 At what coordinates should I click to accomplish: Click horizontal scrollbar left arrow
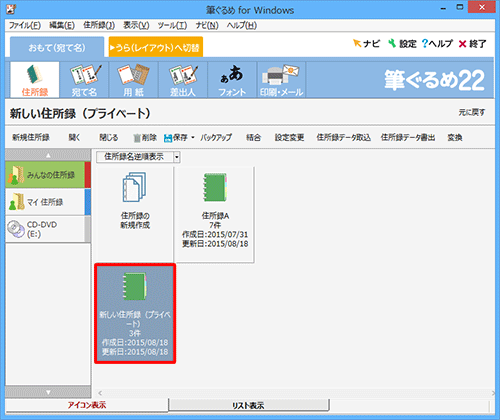[100, 393]
